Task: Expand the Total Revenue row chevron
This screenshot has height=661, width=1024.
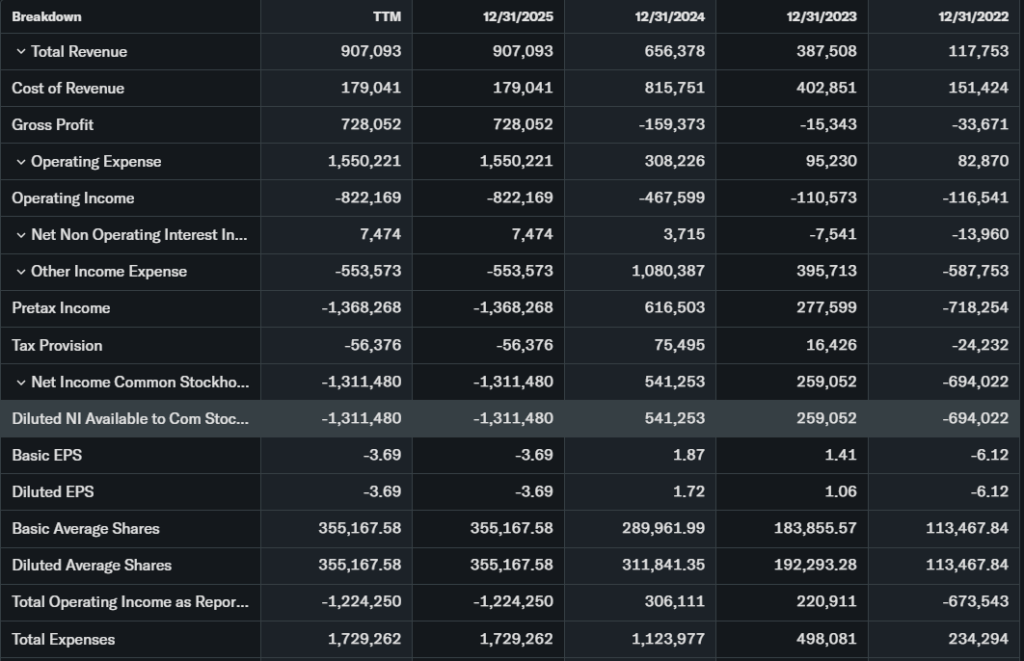Action: (x=20, y=52)
